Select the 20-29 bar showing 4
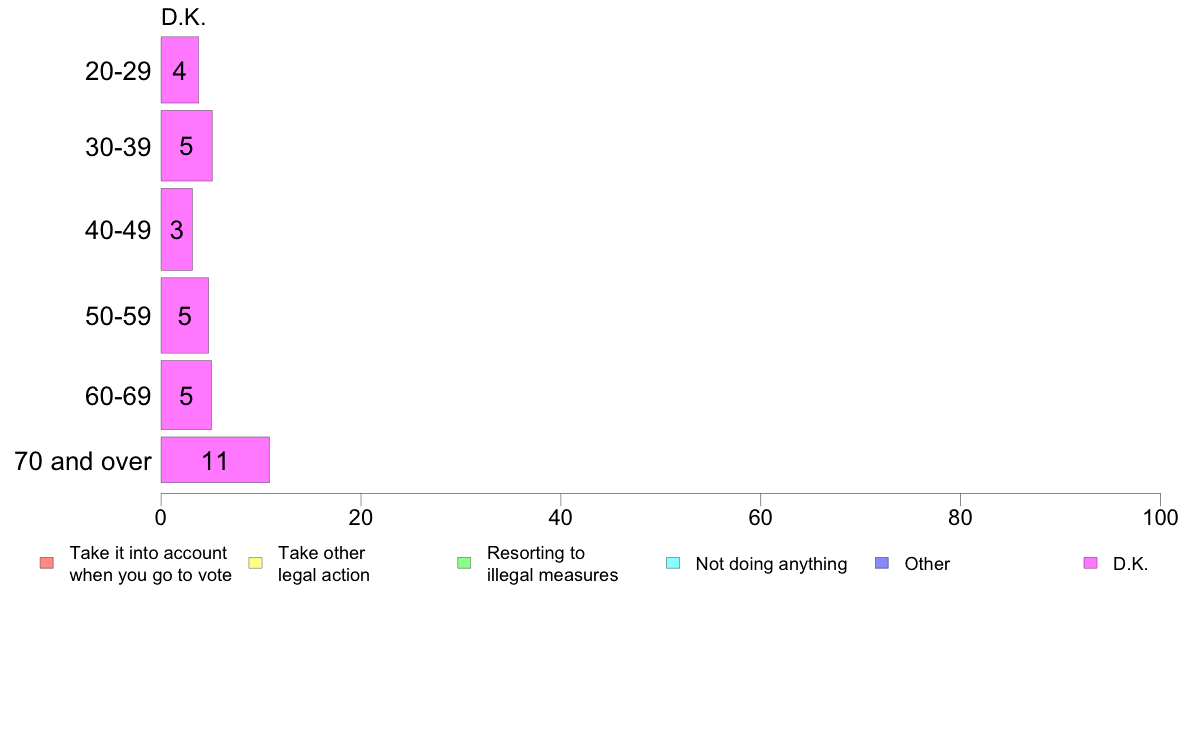The width and height of the screenshot is (1188, 736). (x=180, y=70)
